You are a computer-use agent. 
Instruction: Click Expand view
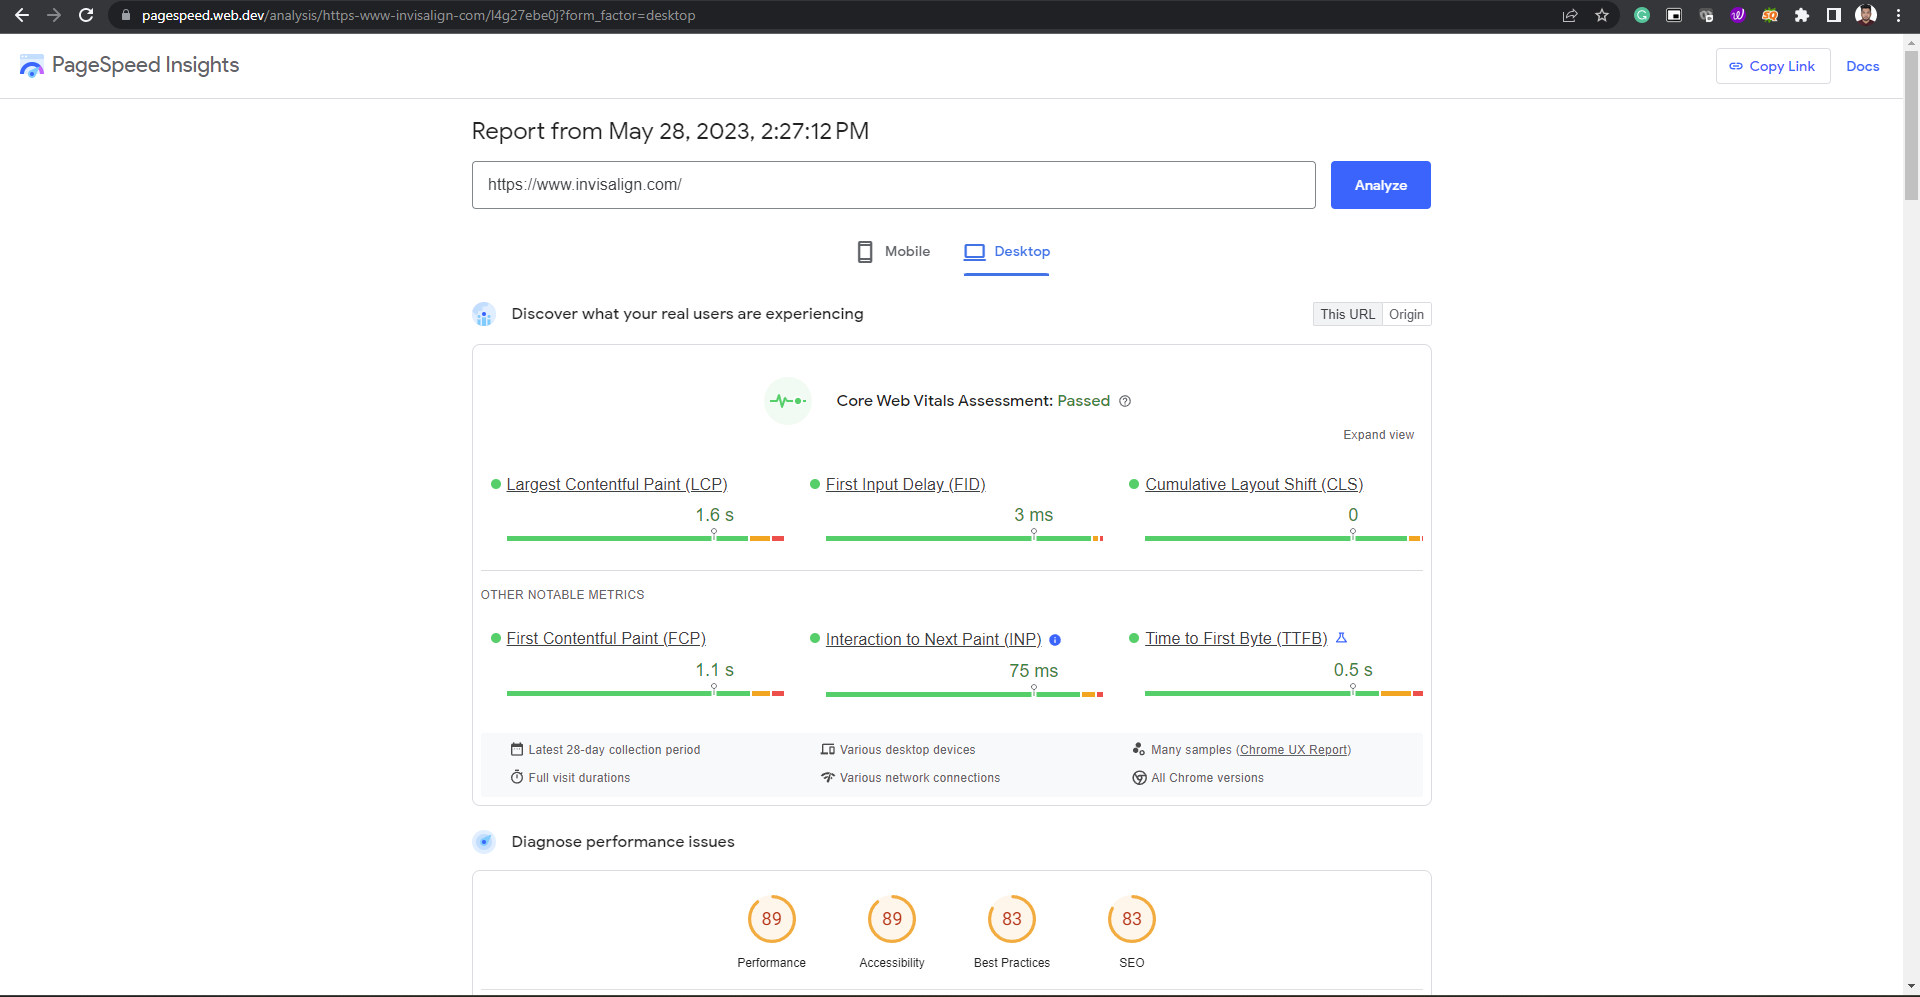pyautogui.click(x=1378, y=435)
